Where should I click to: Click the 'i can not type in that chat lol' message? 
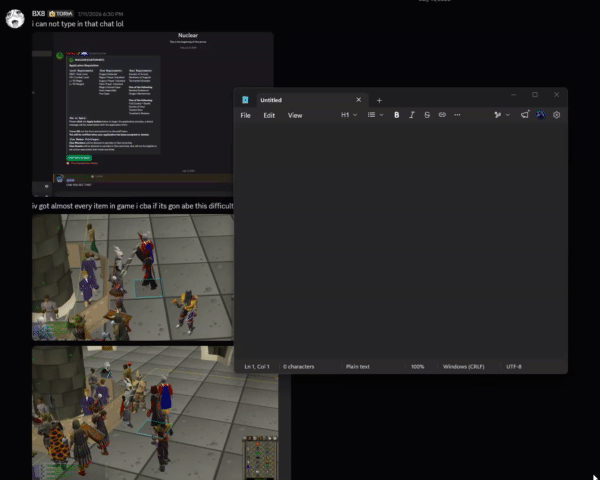(x=78, y=24)
